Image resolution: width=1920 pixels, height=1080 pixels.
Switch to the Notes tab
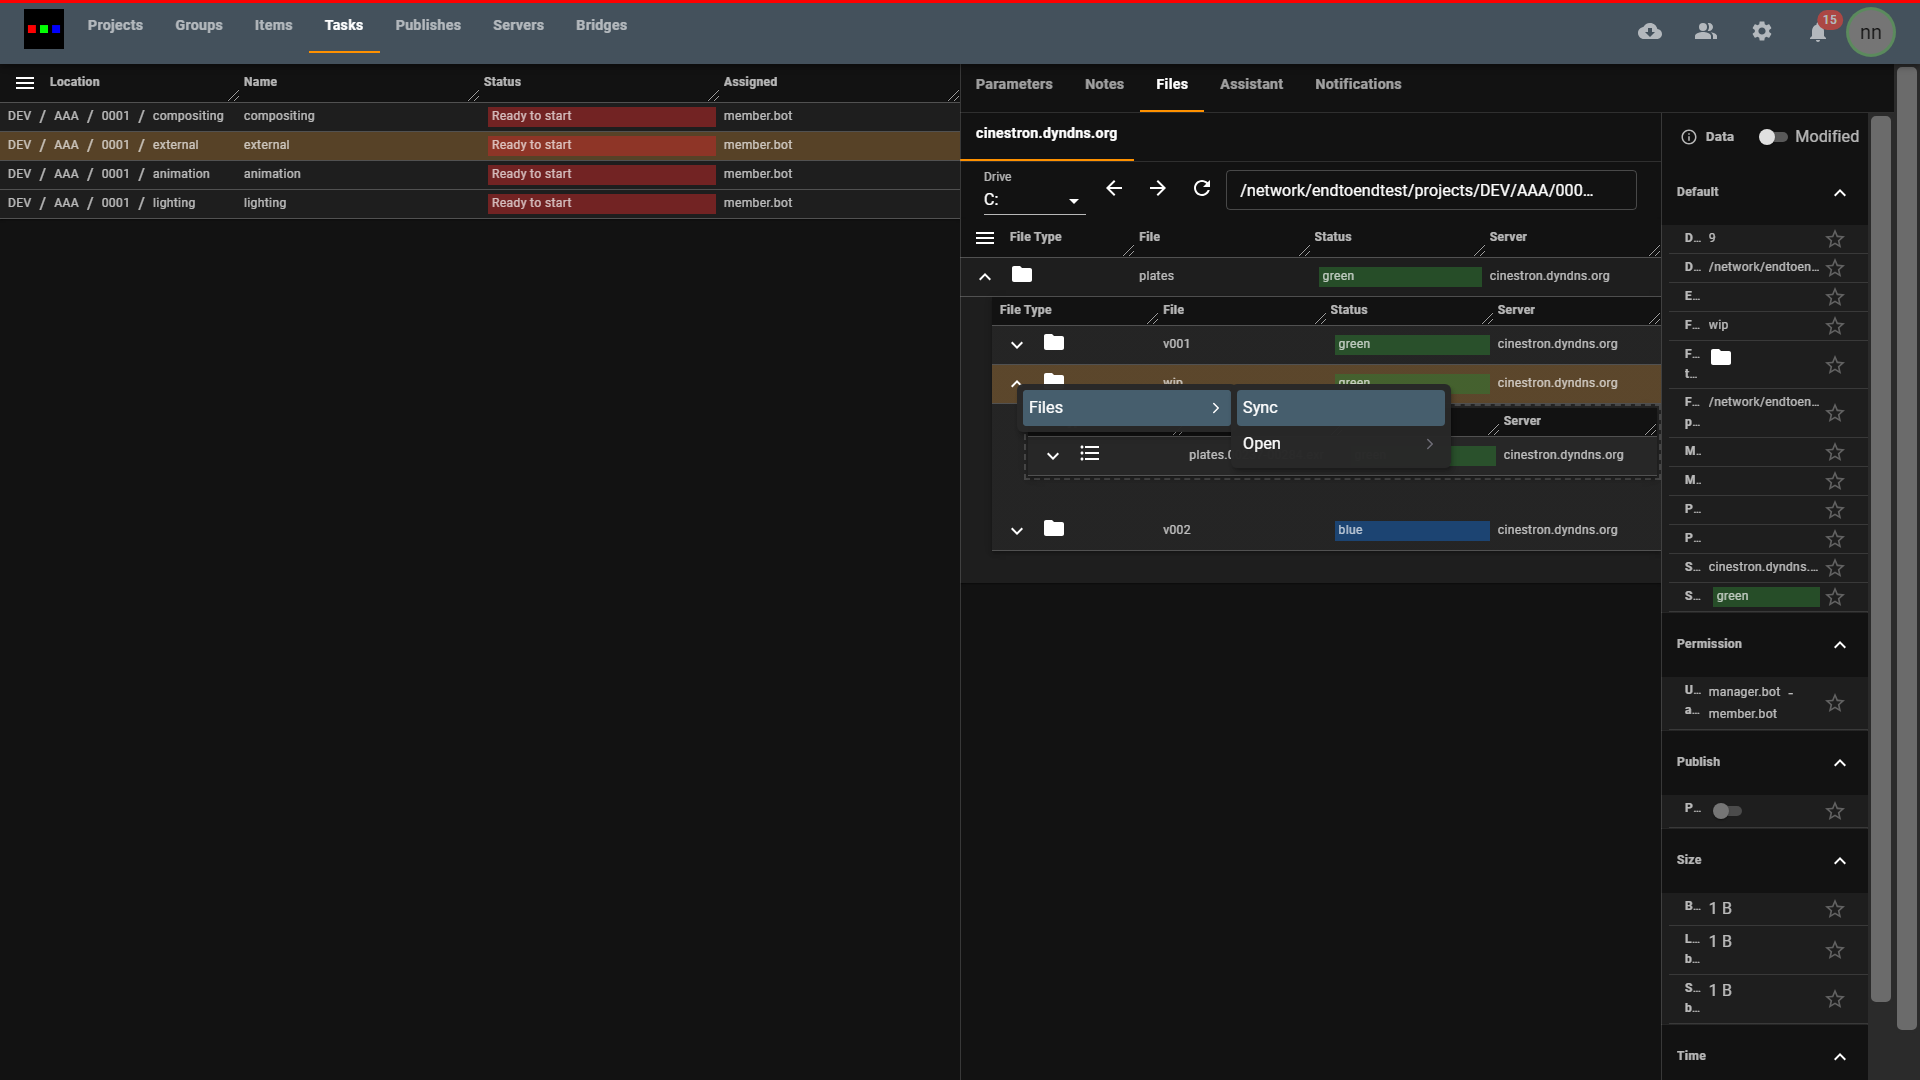click(x=1104, y=84)
